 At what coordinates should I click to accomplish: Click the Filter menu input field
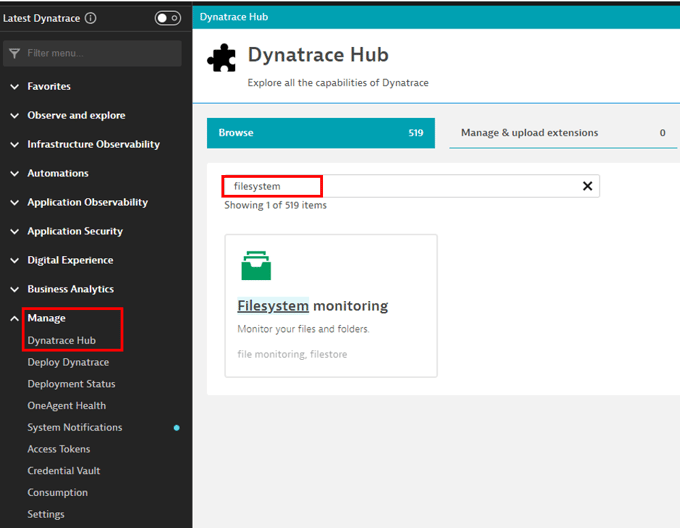(x=92, y=53)
